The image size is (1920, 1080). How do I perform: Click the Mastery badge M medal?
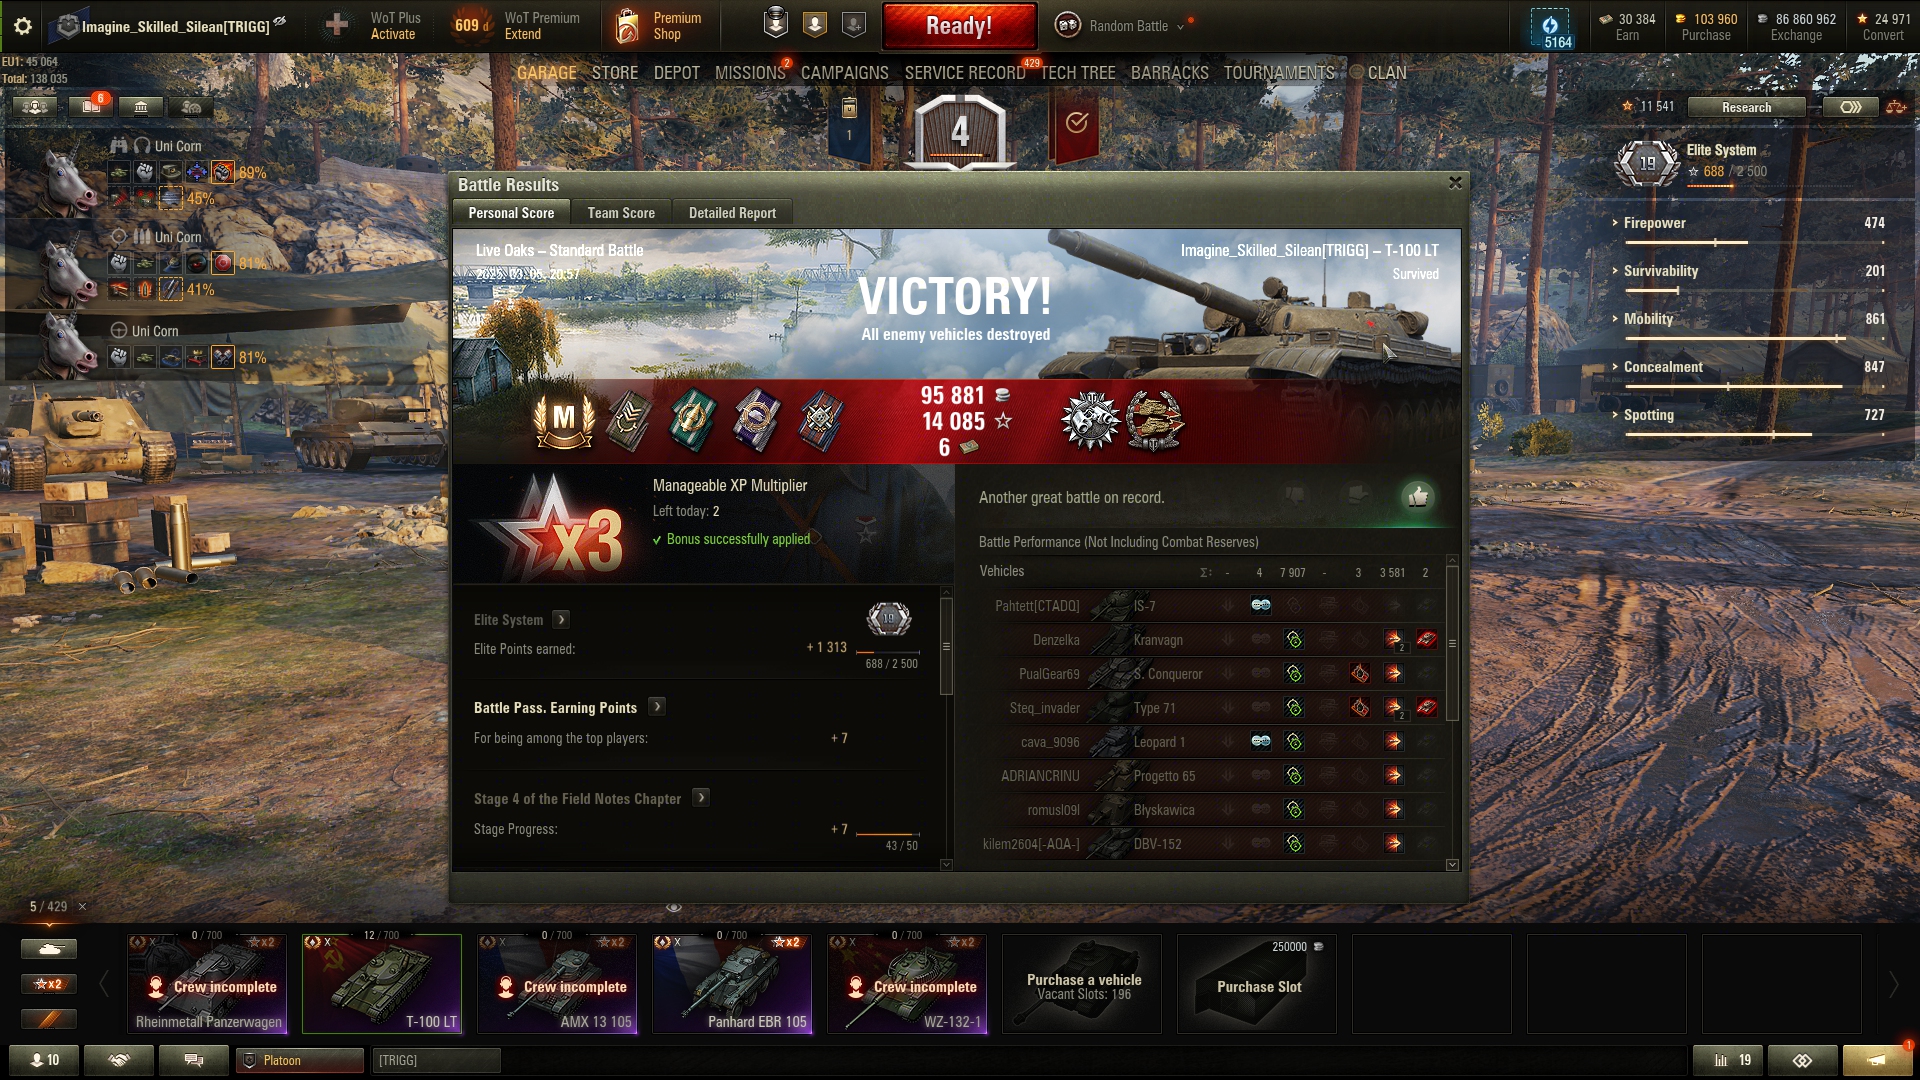pos(564,420)
